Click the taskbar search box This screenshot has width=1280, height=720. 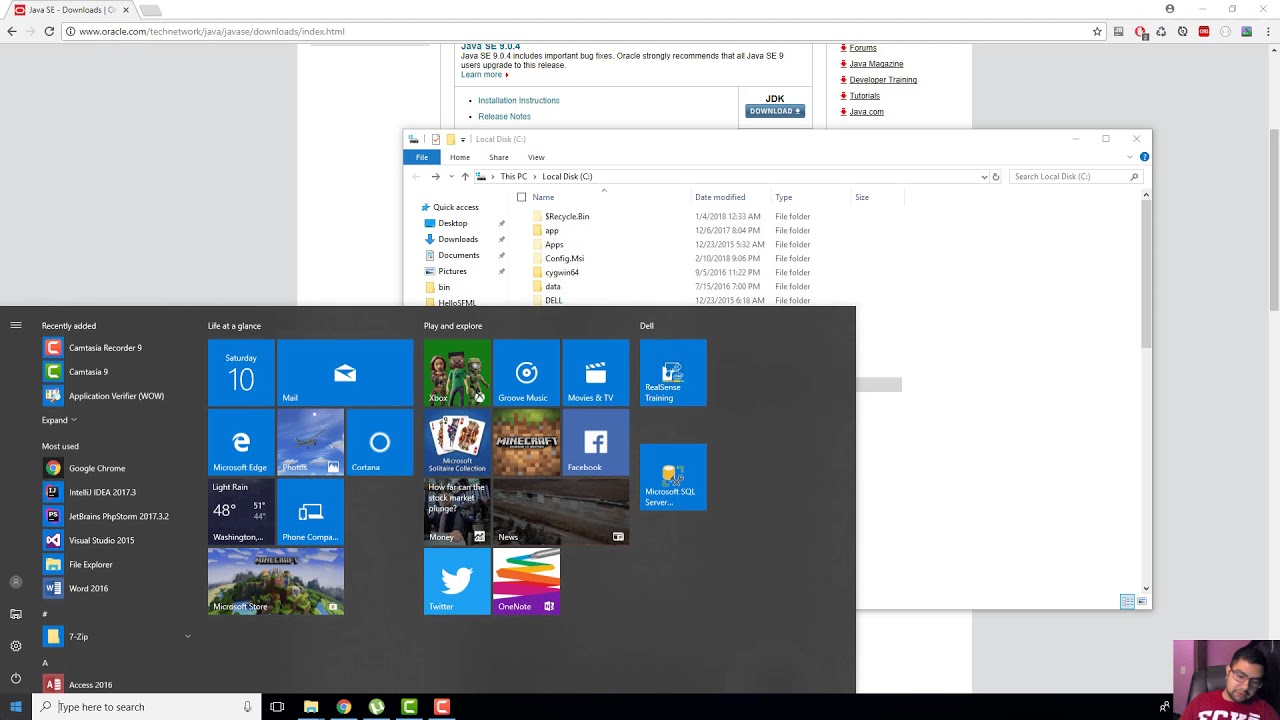click(147, 707)
